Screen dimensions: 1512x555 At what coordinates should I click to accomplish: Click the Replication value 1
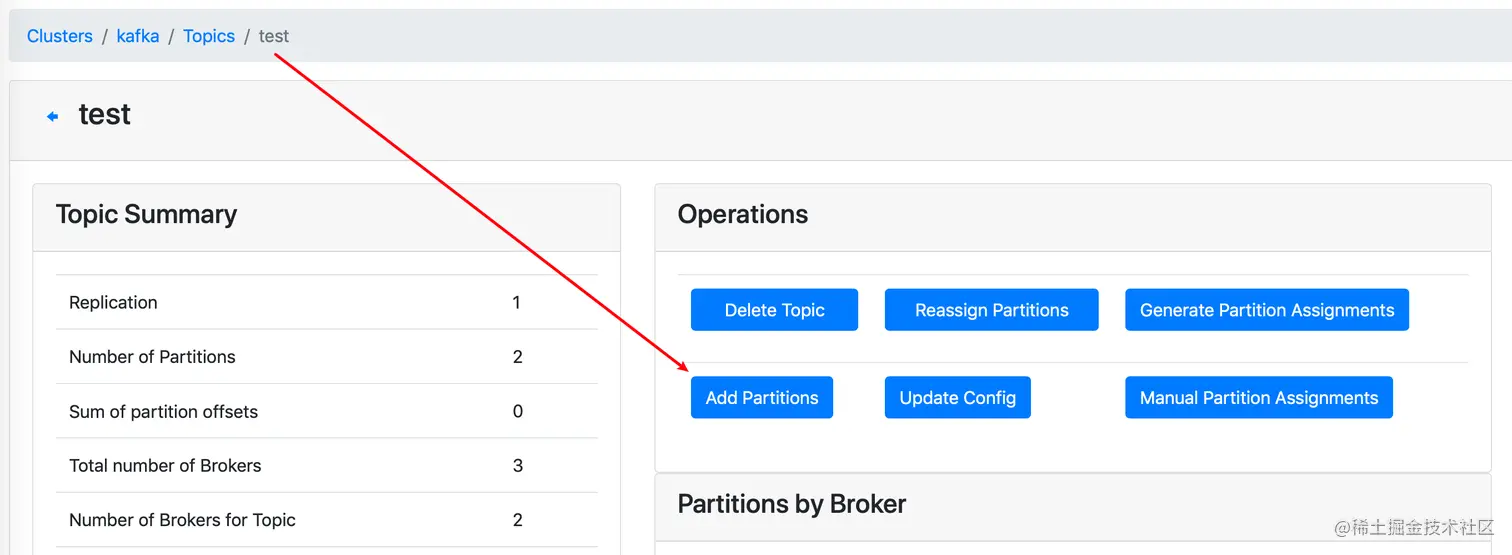pyautogui.click(x=517, y=302)
